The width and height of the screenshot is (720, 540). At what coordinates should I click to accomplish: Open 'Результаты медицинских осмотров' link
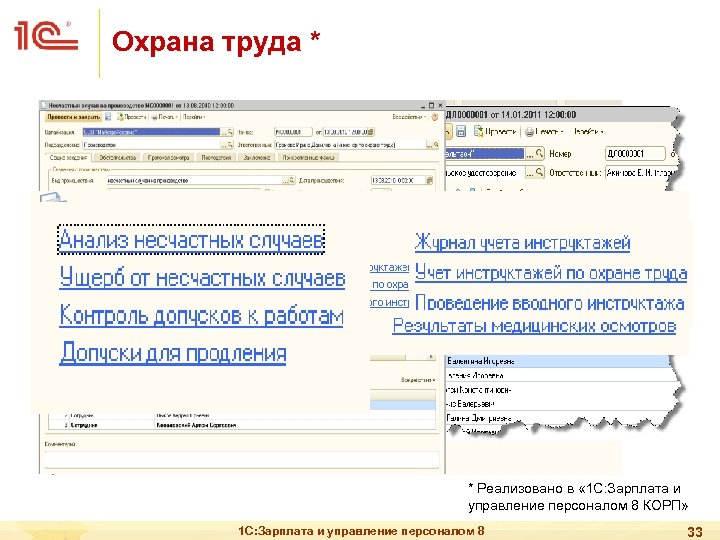tap(534, 326)
